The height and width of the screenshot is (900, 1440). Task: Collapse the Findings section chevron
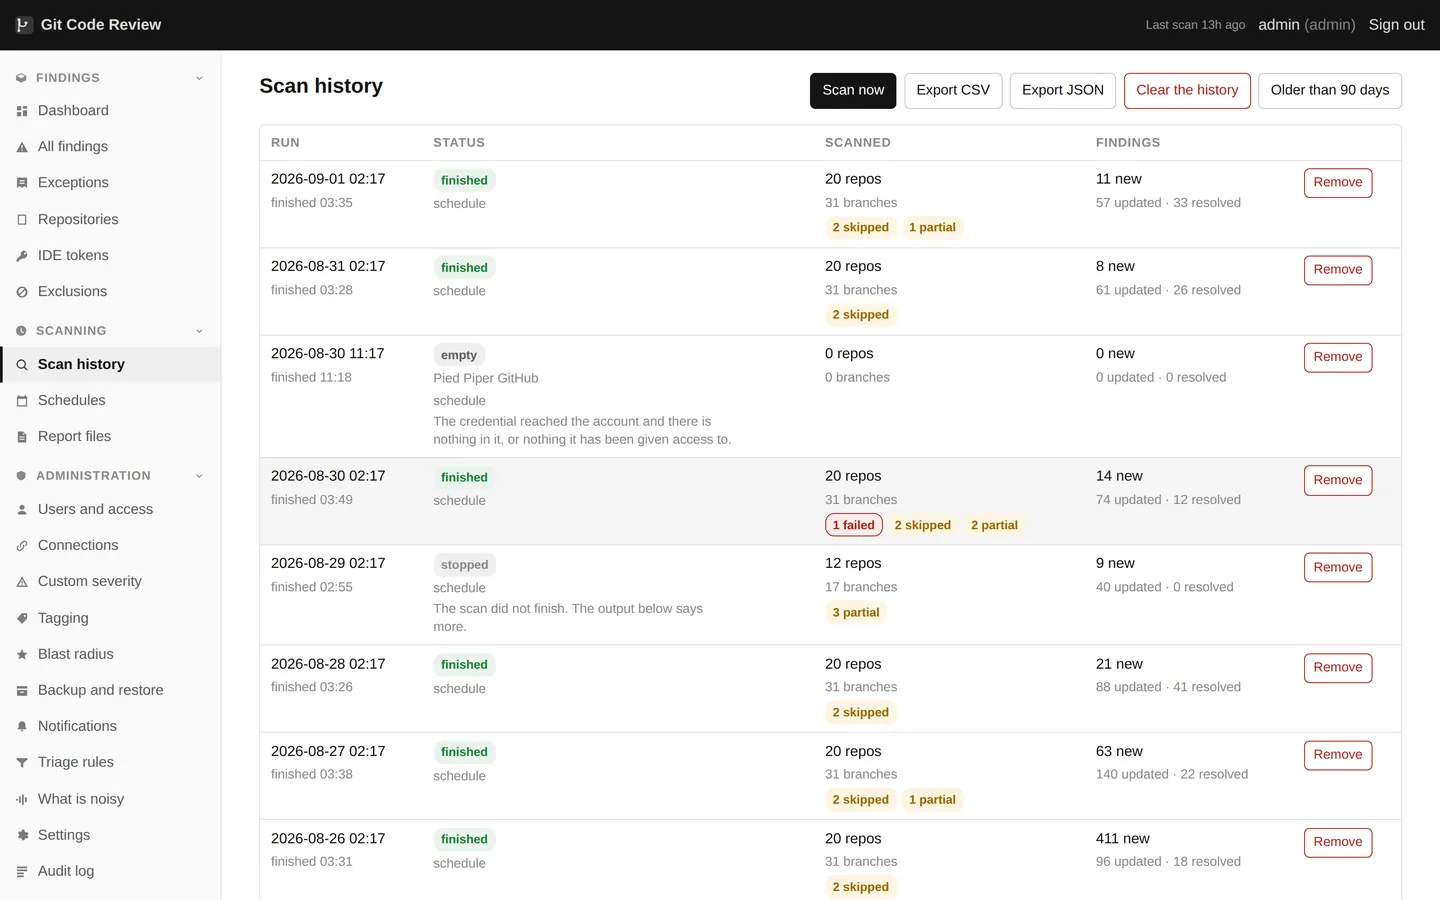pos(199,78)
